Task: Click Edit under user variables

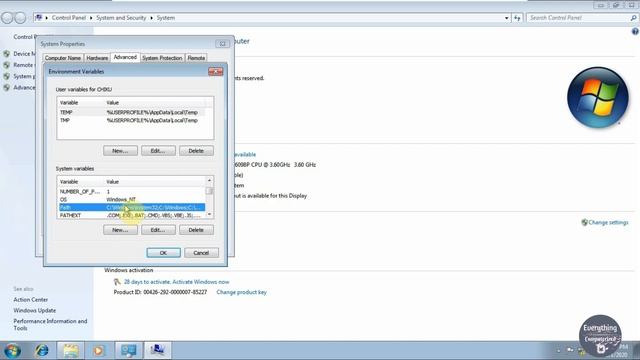Action: [158, 151]
